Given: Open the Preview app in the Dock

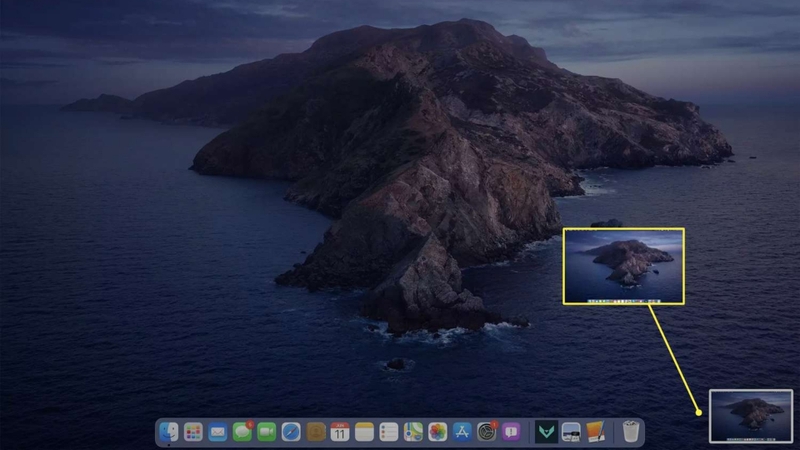Looking at the screenshot, I should [571, 432].
